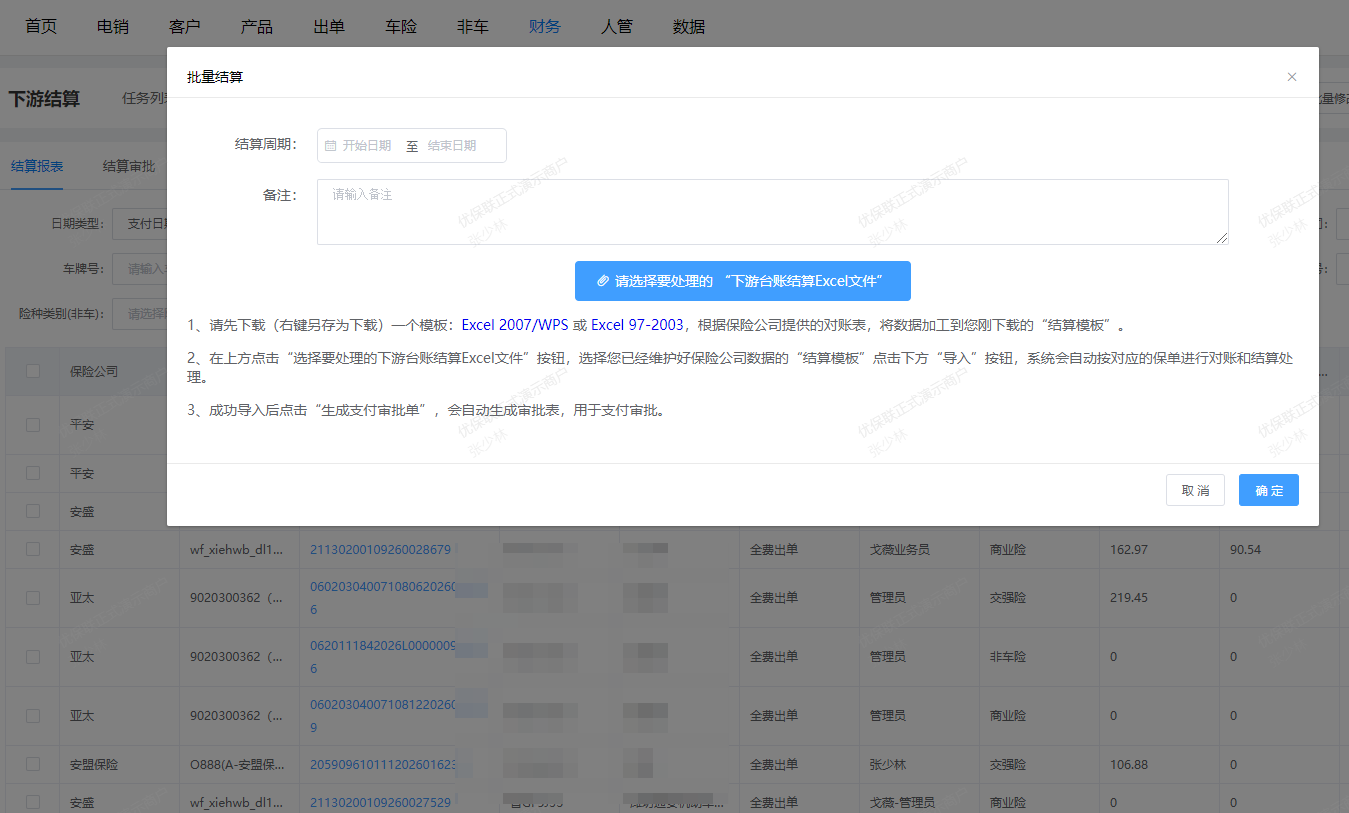Click the 219.45 amount cell
This screenshot has height=813, width=1349.
tap(1129, 597)
